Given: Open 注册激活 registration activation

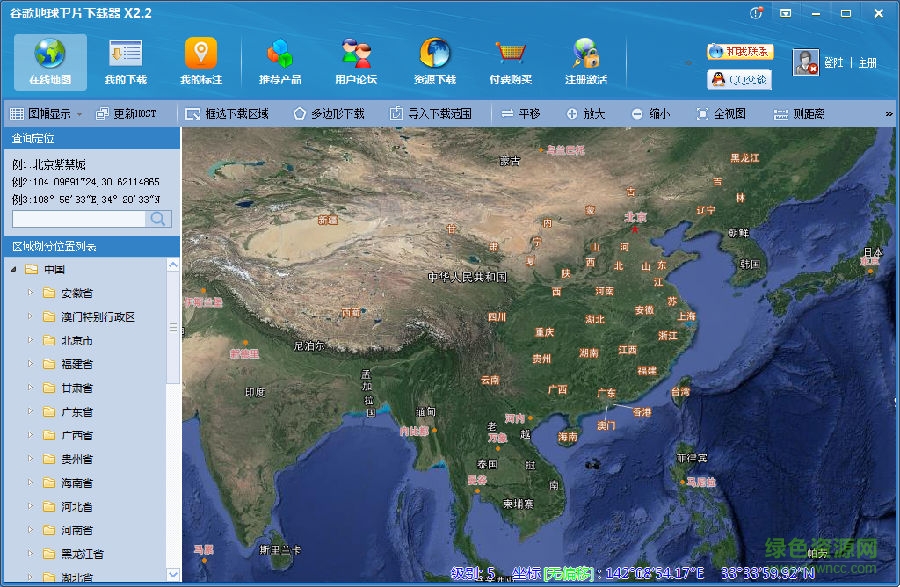Looking at the screenshot, I should click(586, 62).
